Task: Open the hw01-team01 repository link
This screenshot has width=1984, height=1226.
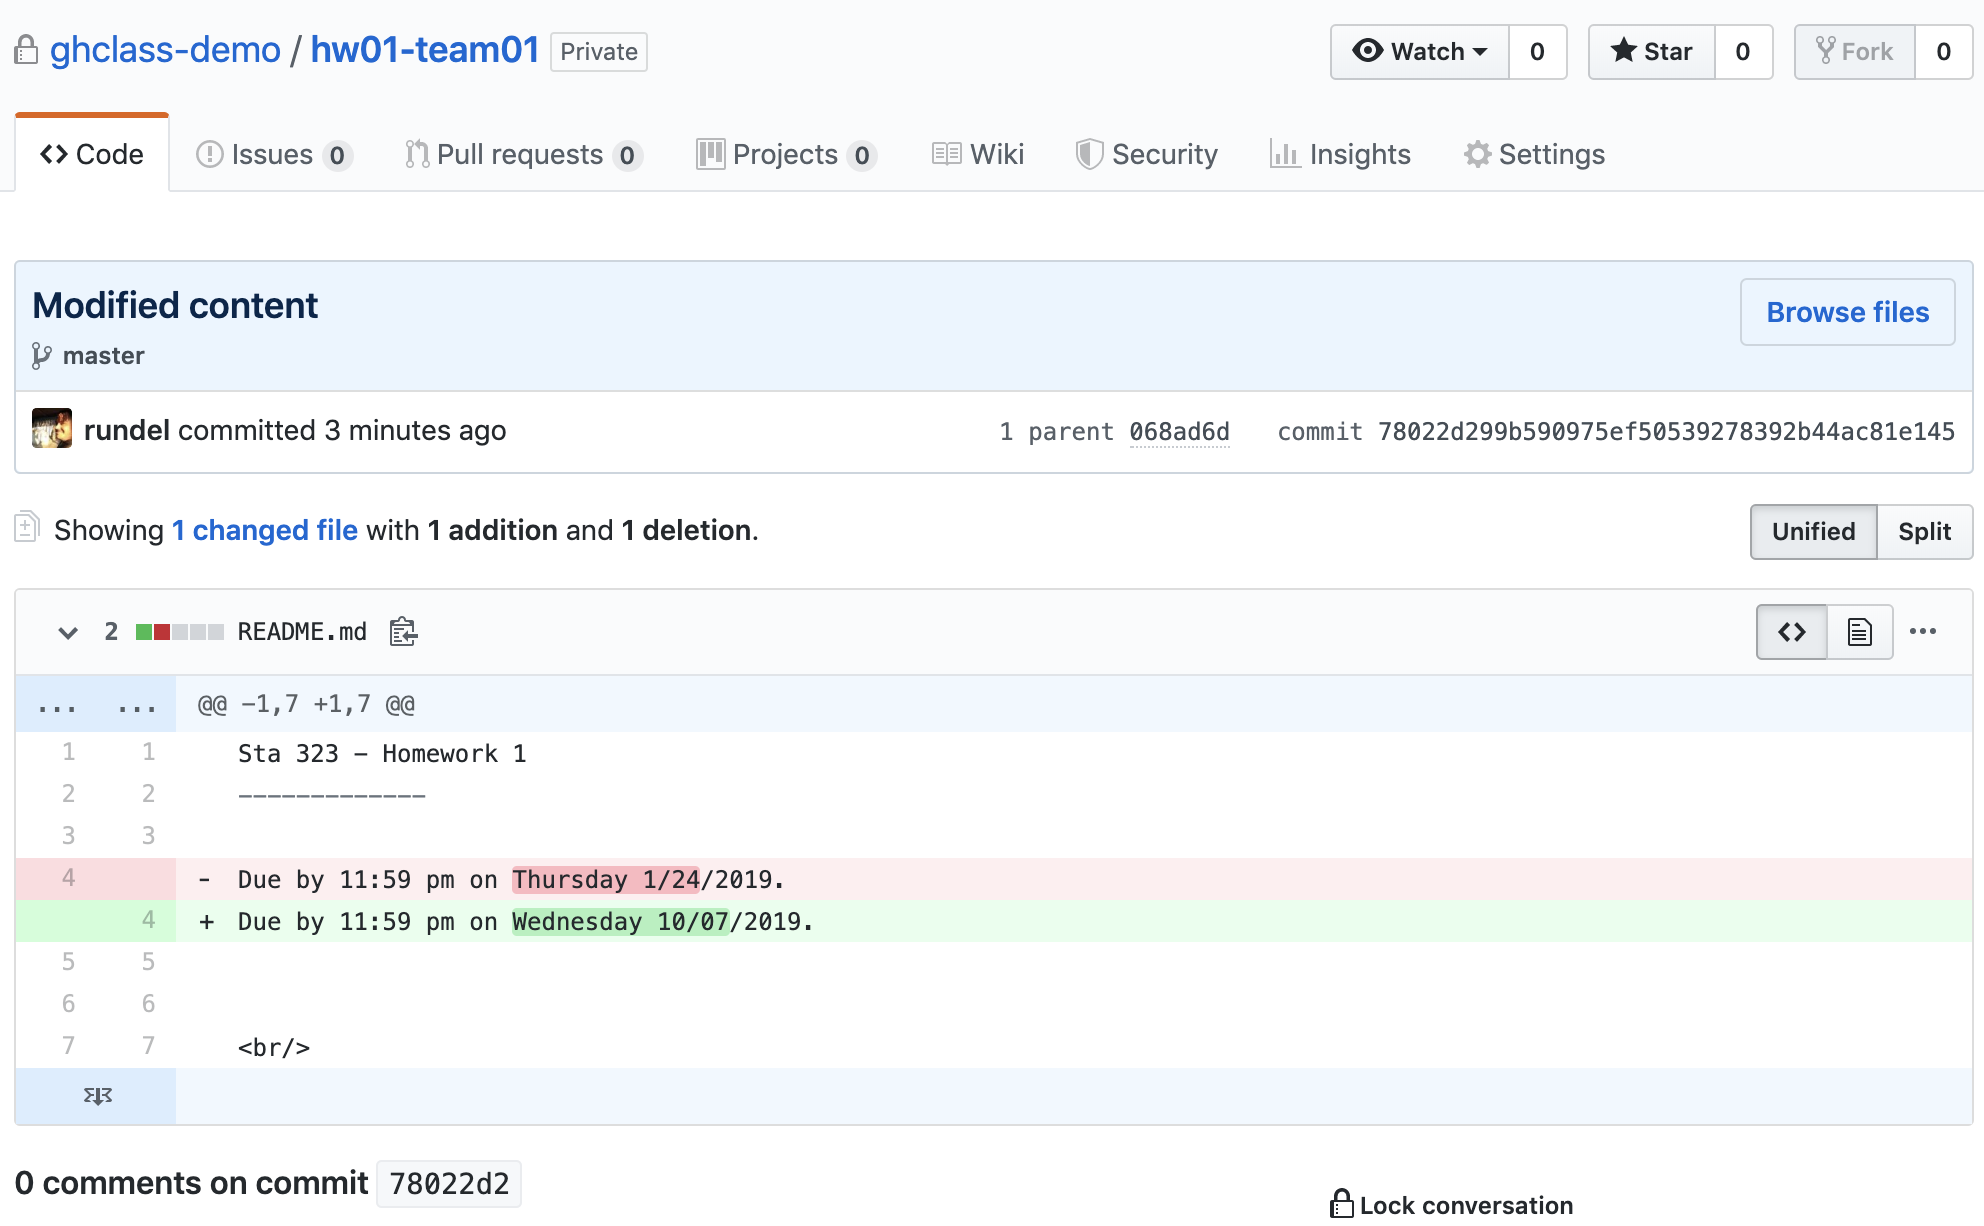Action: coord(425,50)
